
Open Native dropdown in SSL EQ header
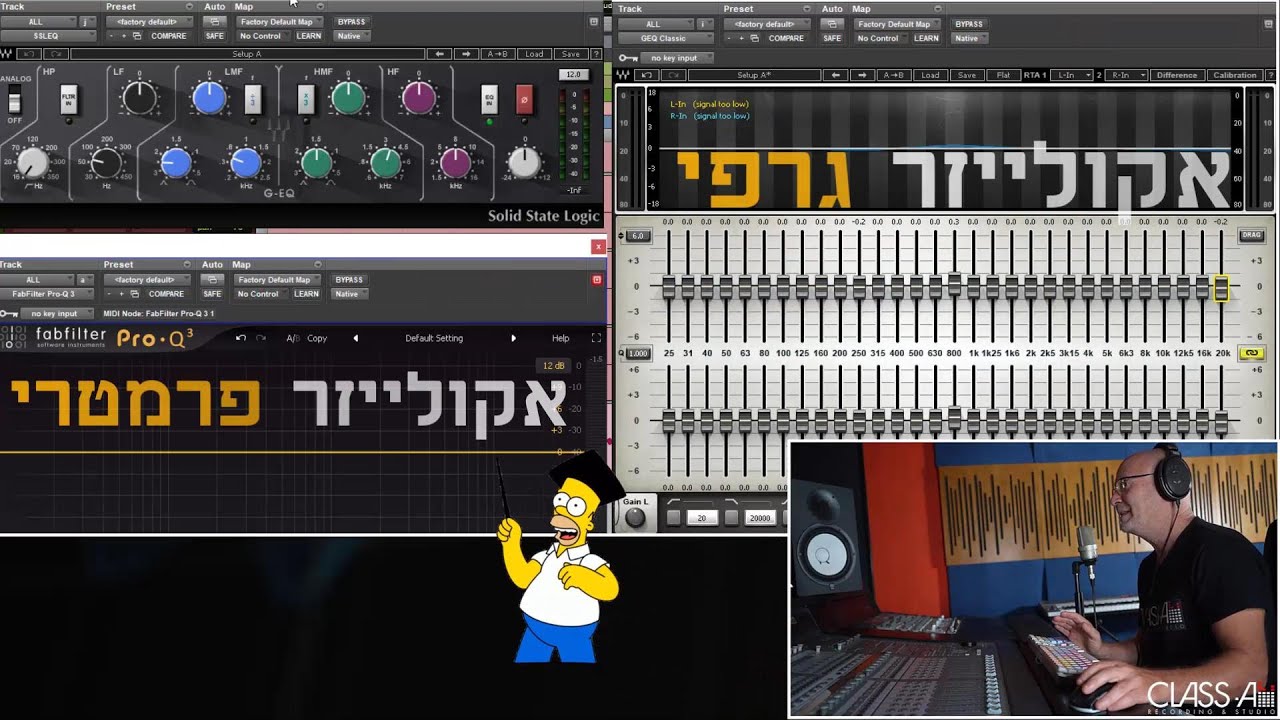[x=352, y=36]
